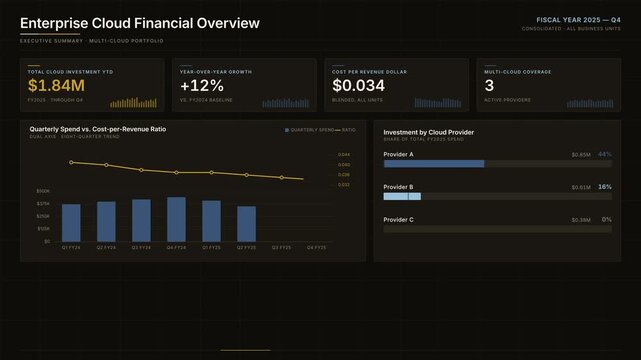Select the ratio line point above Q1 FY25
This screenshot has width=641, height=360.
(x=211, y=172)
